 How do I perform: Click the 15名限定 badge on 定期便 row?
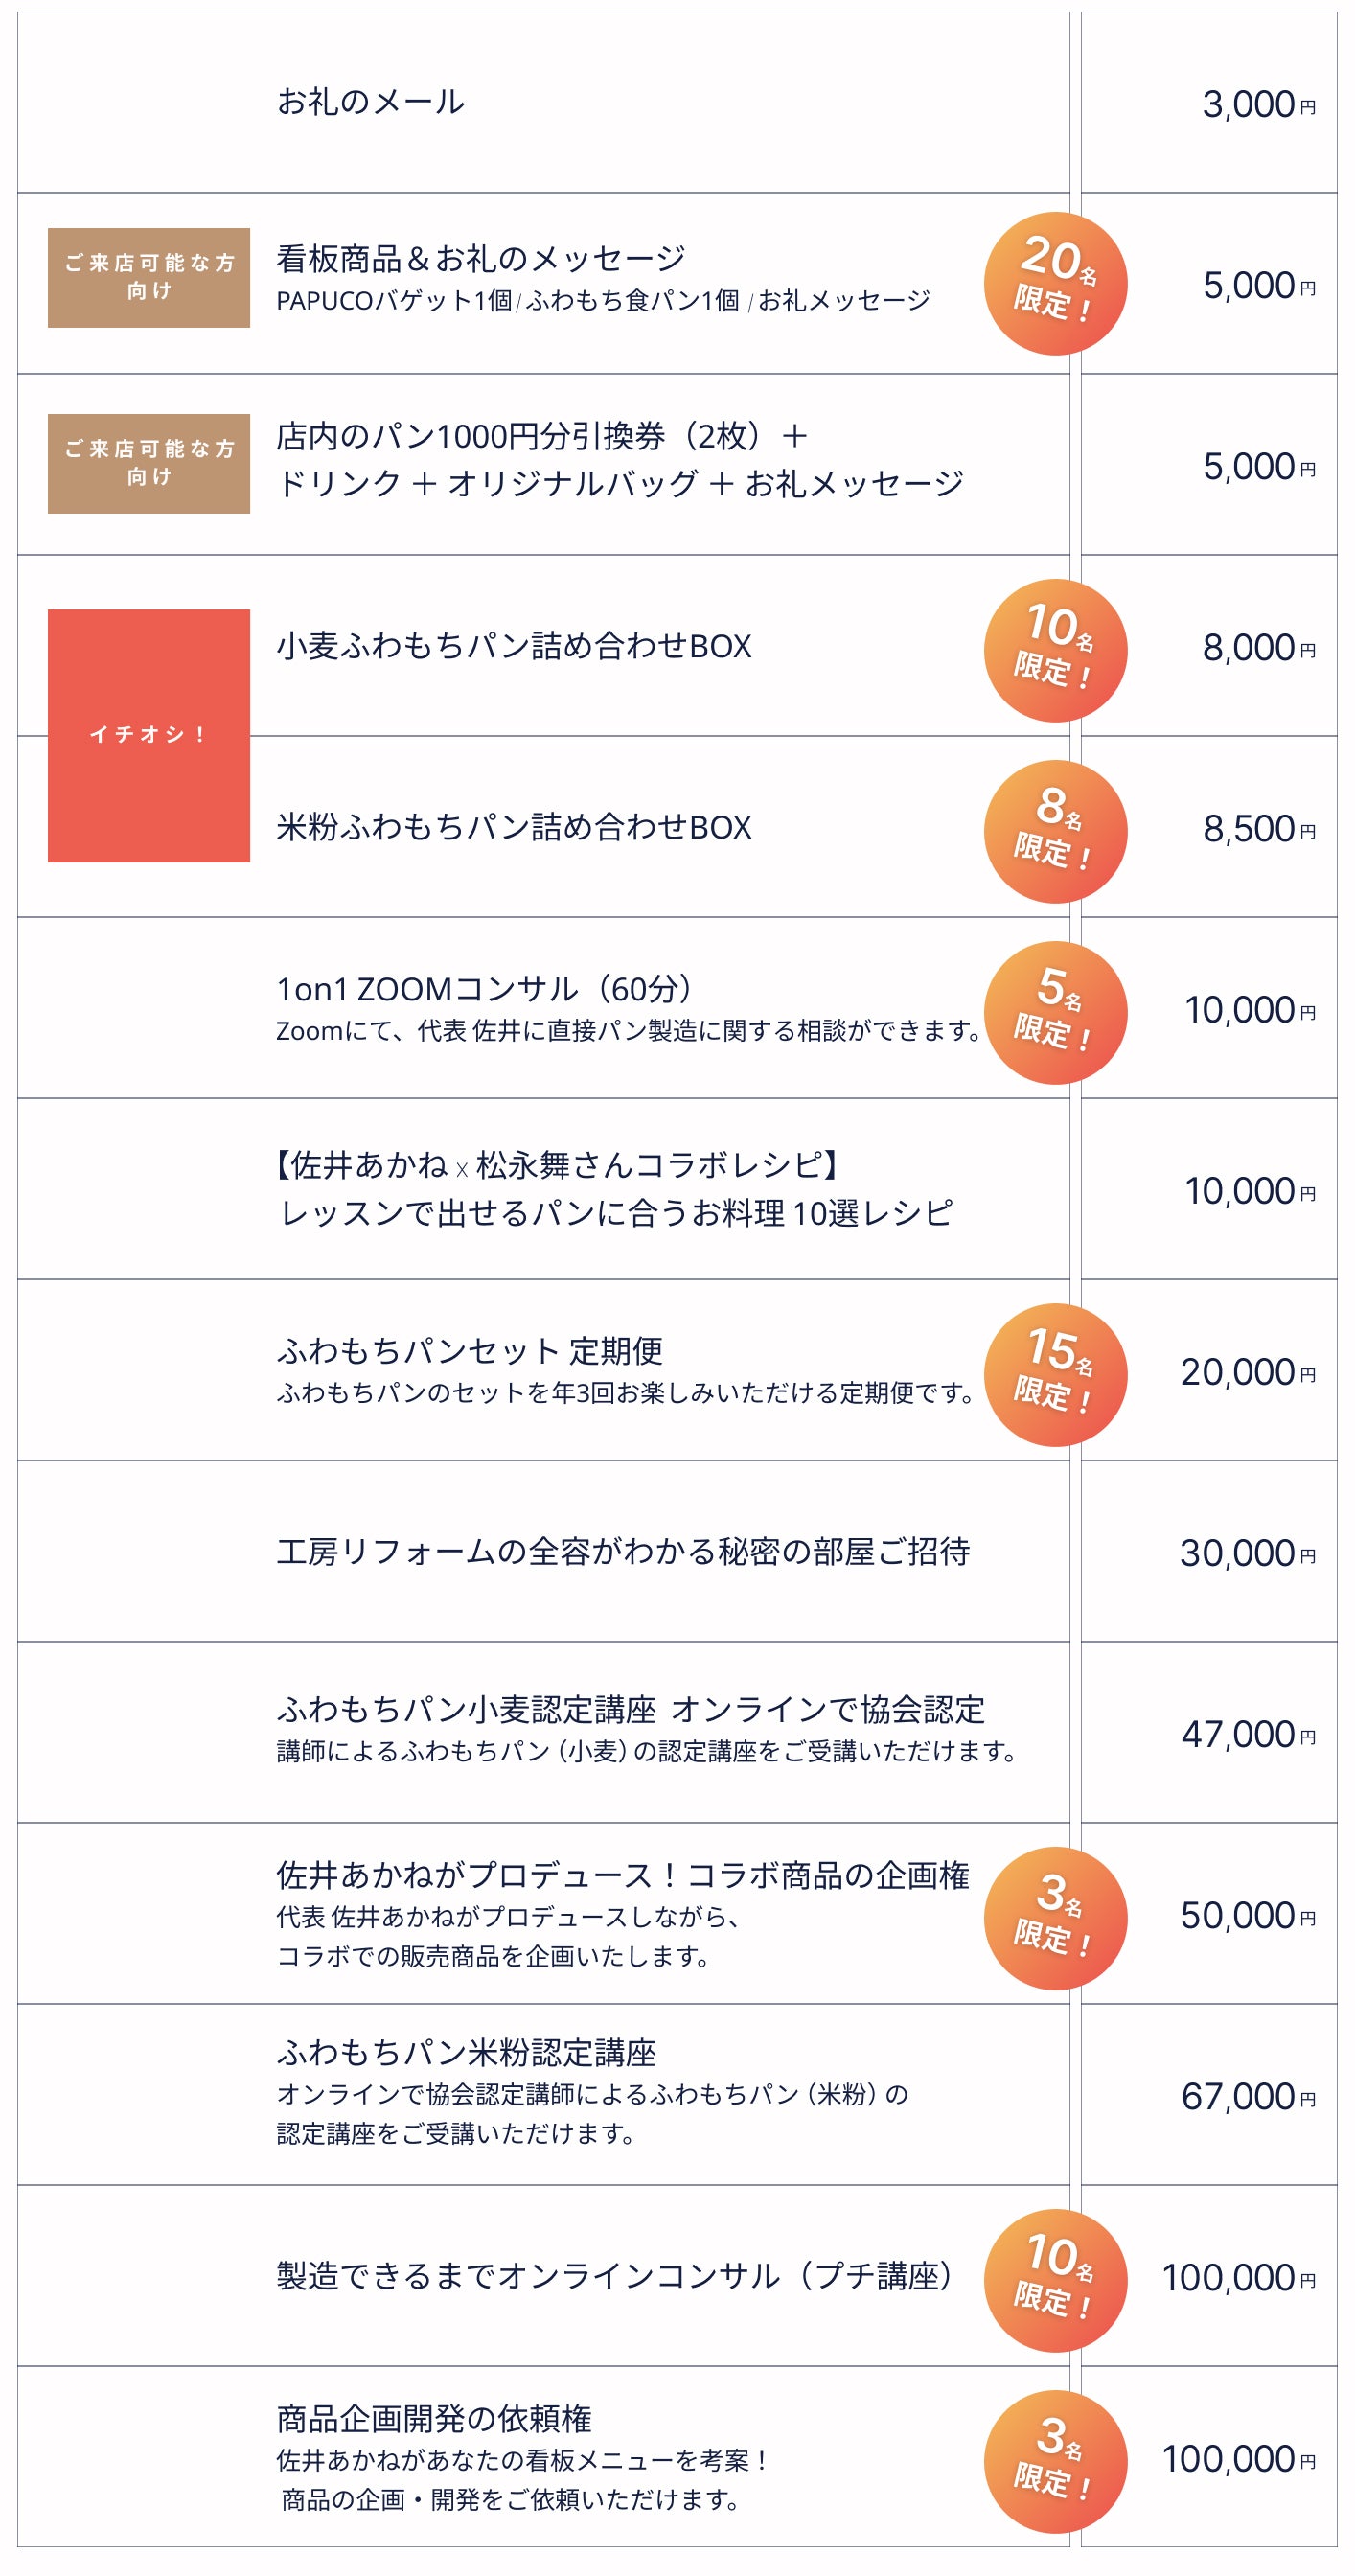point(1055,1374)
